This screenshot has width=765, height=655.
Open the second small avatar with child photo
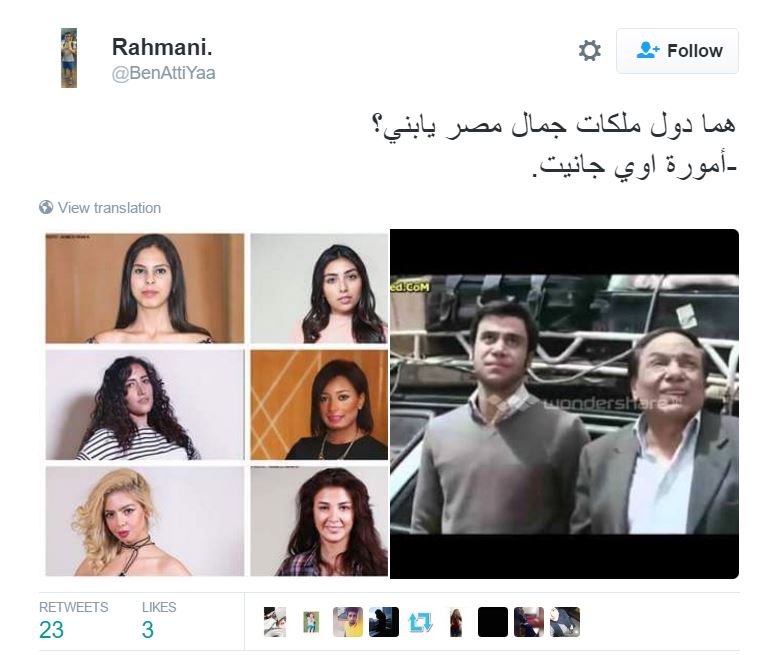pyautogui.click(x=311, y=622)
